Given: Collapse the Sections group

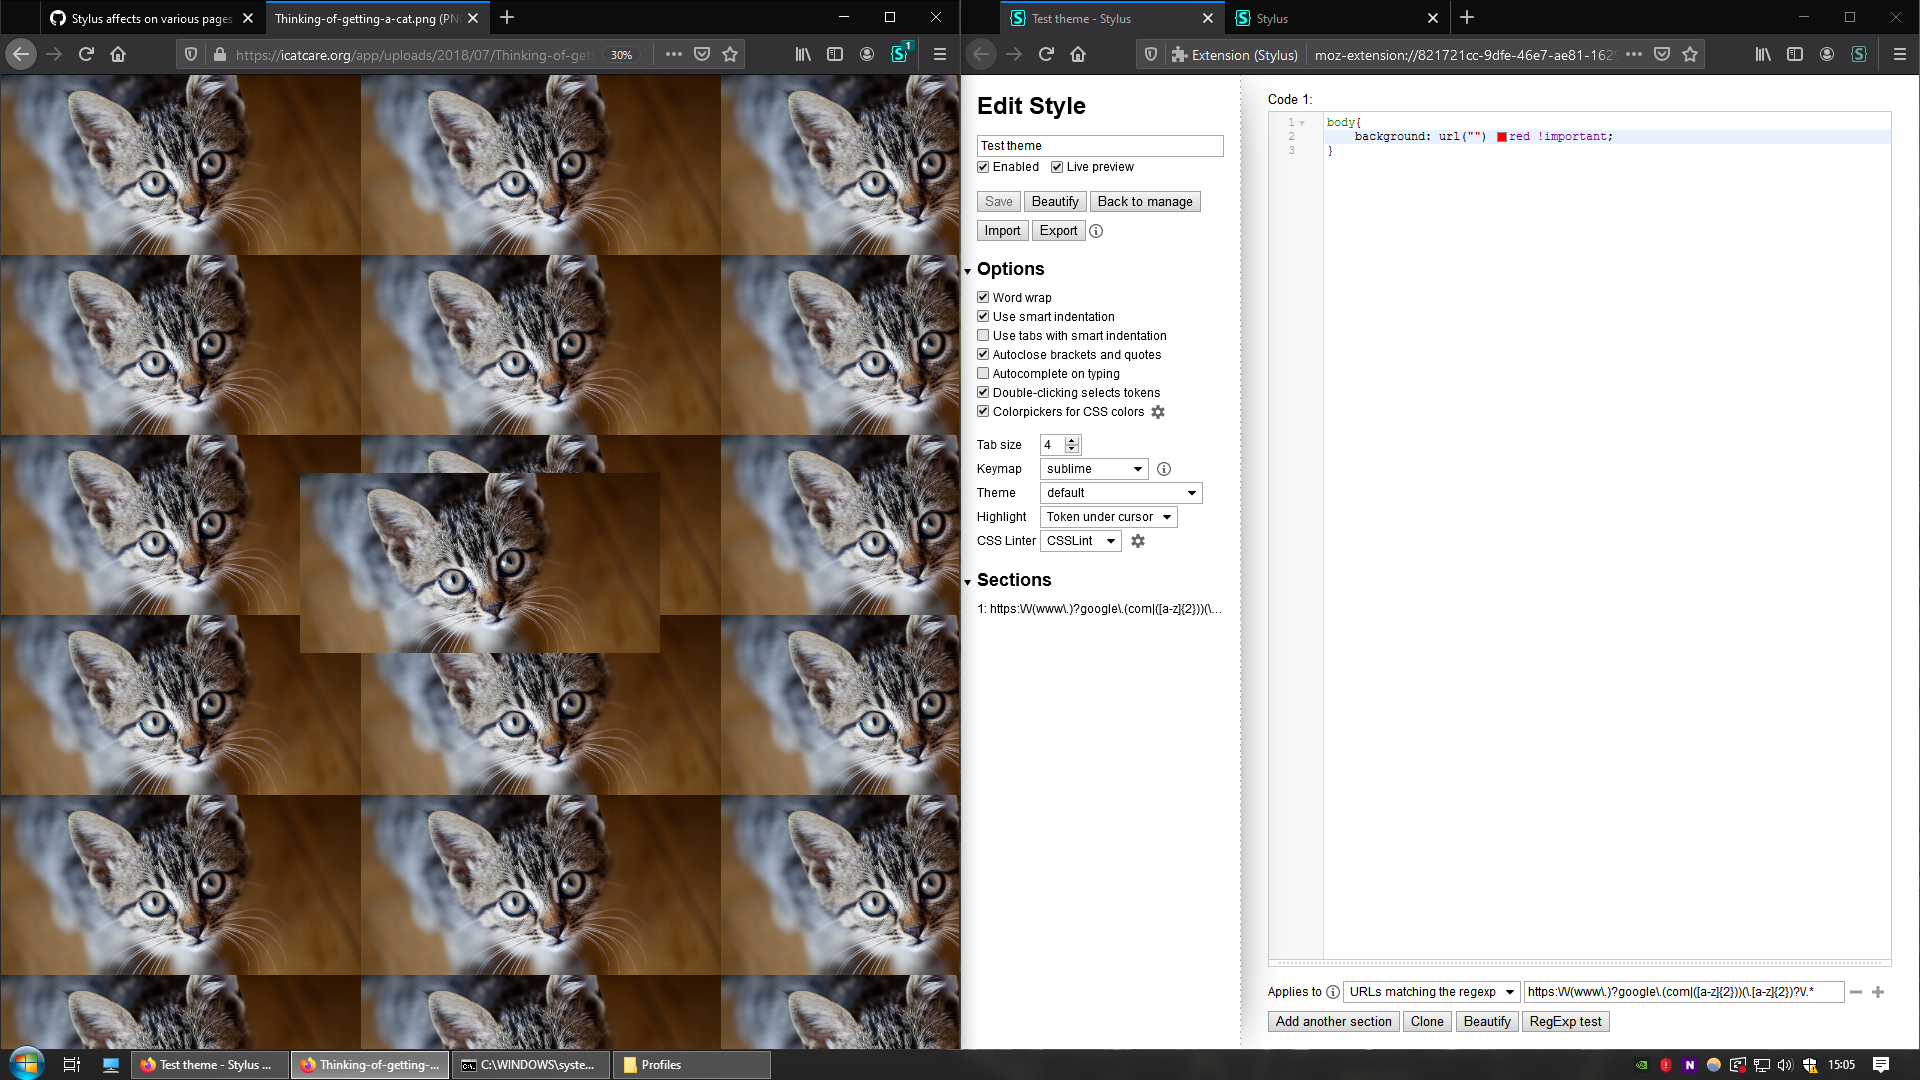Looking at the screenshot, I should [x=967, y=581].
